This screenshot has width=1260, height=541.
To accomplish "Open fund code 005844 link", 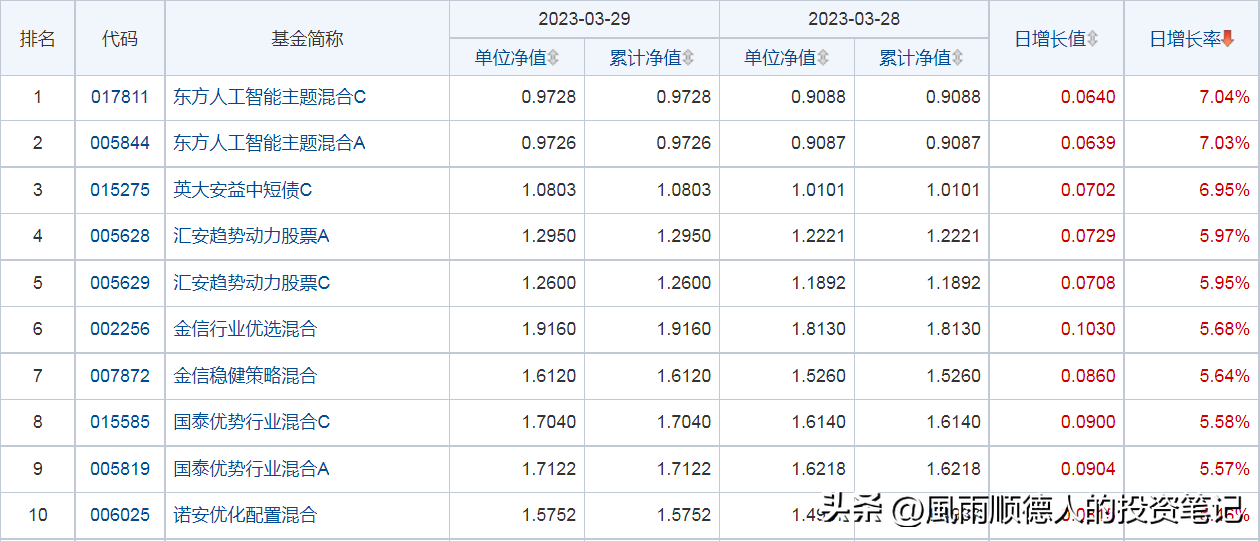I will 120,143.
